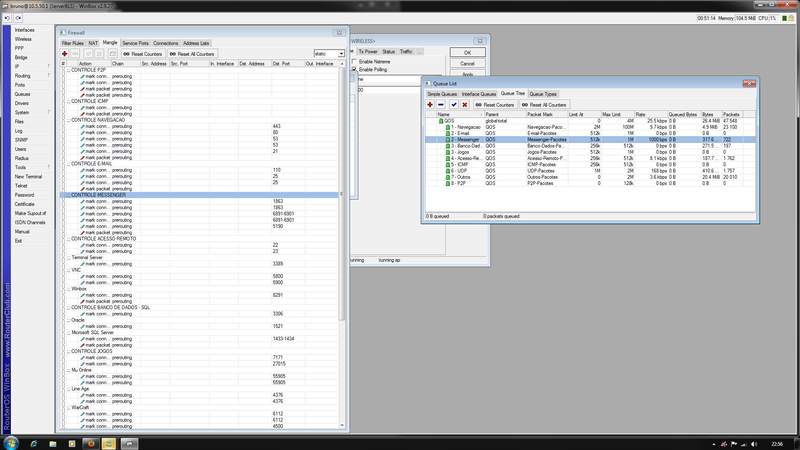This screenshot has height=450, width=800.
Task: Open Queues from the sidebar menu
Action: [22, 94]
